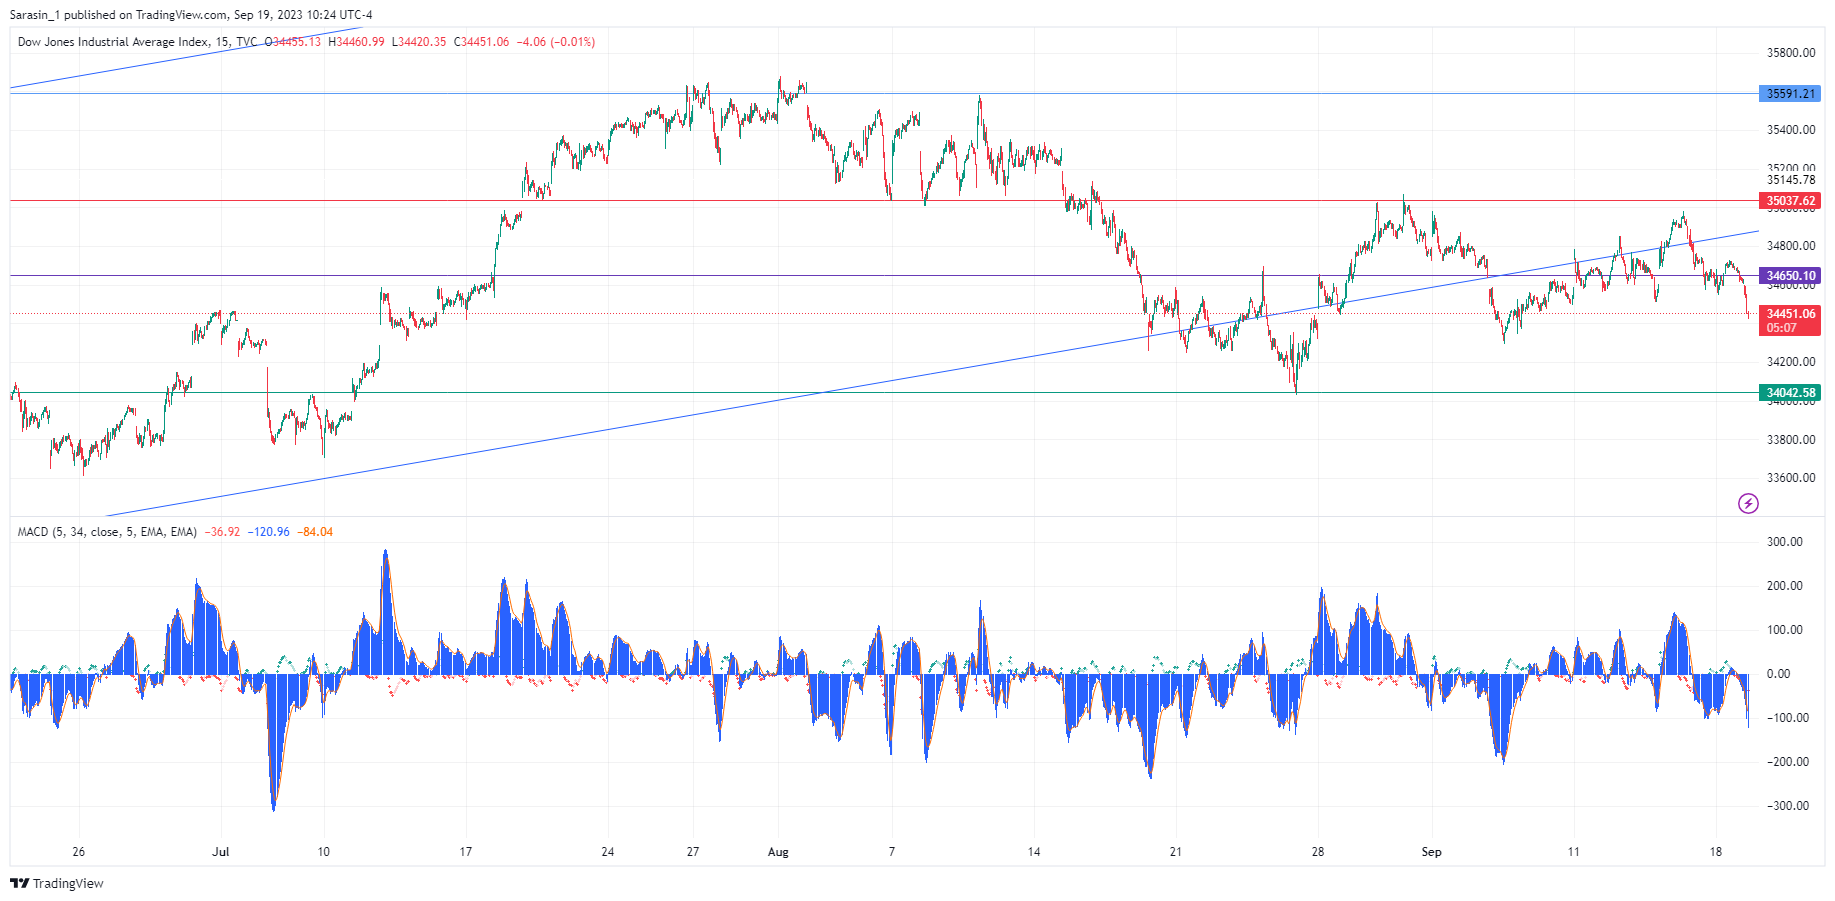Click the open value O34455.13
The image size is (1835, 901).
[x=293, y=42]
